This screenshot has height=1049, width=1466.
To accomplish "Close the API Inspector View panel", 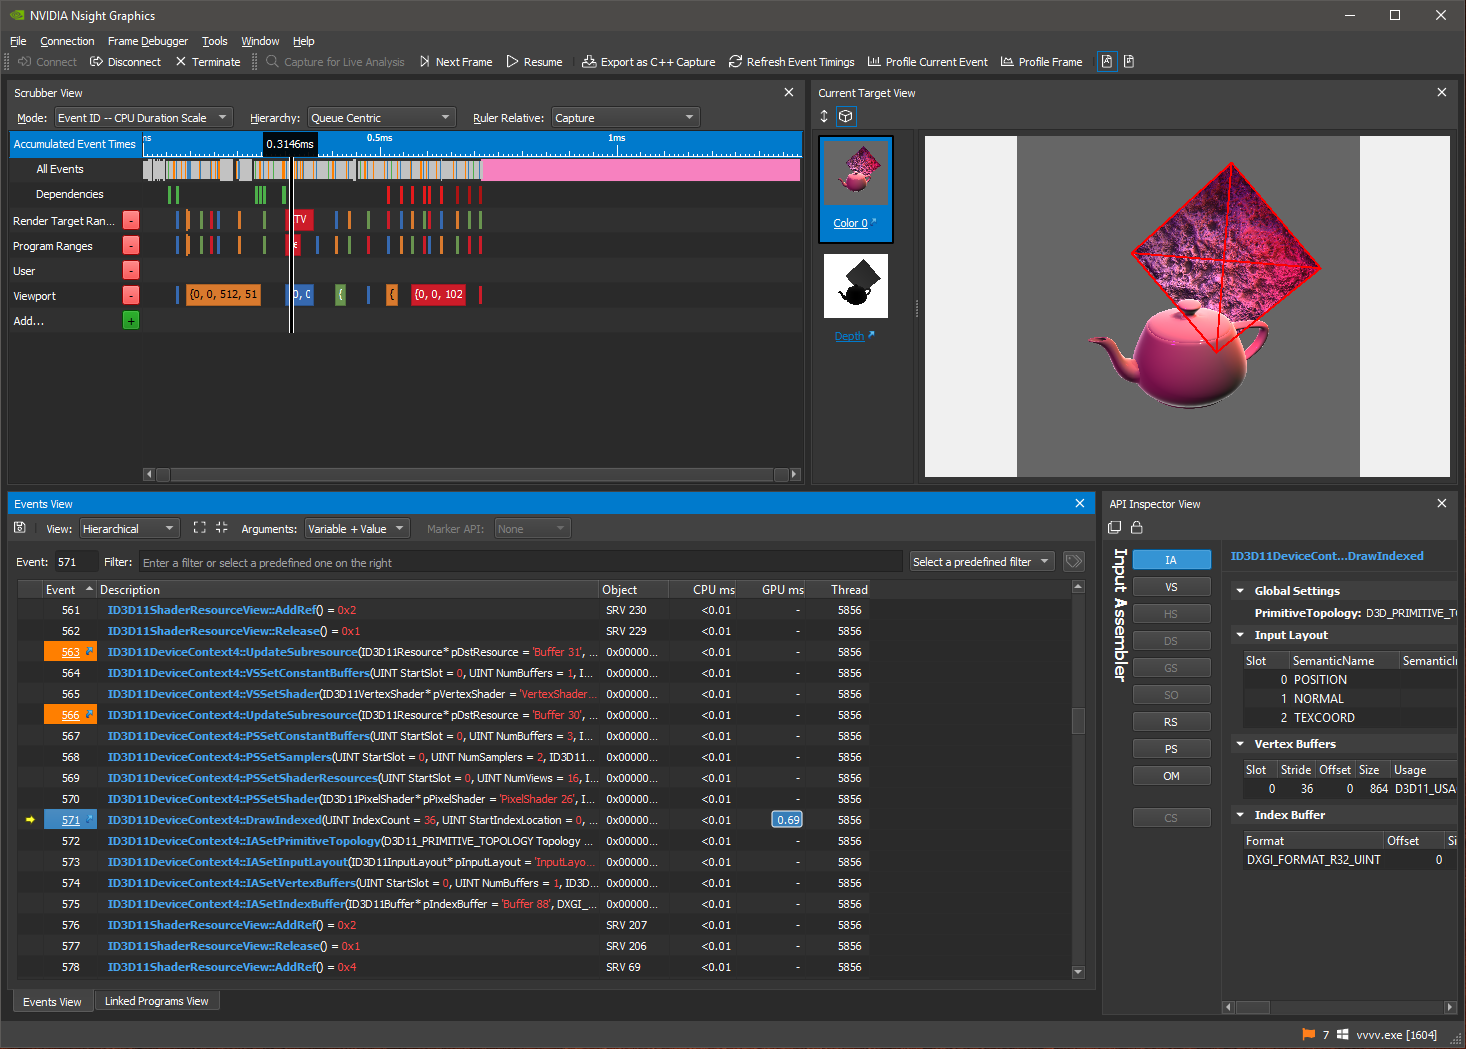I will [x=1442, y=503].
